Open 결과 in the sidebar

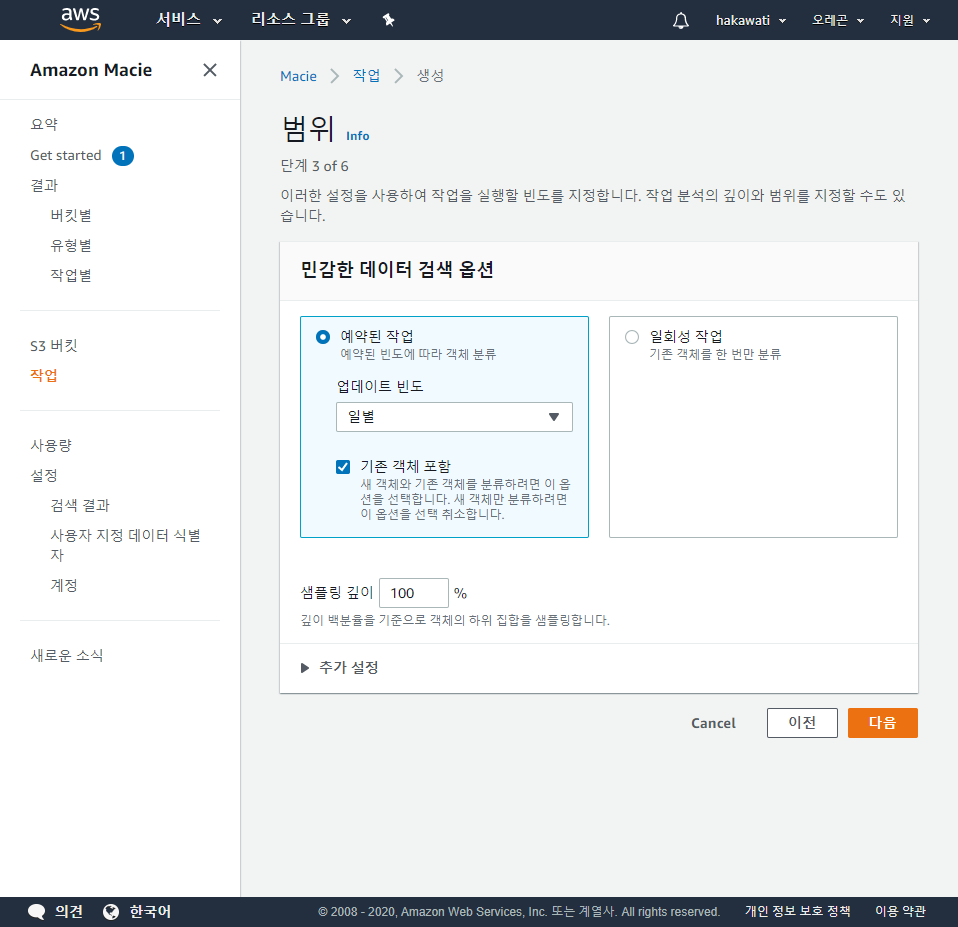pos(44,186)
